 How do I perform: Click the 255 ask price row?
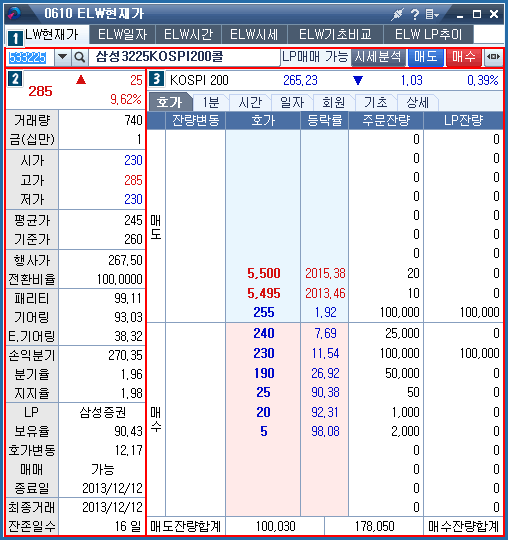325,312
